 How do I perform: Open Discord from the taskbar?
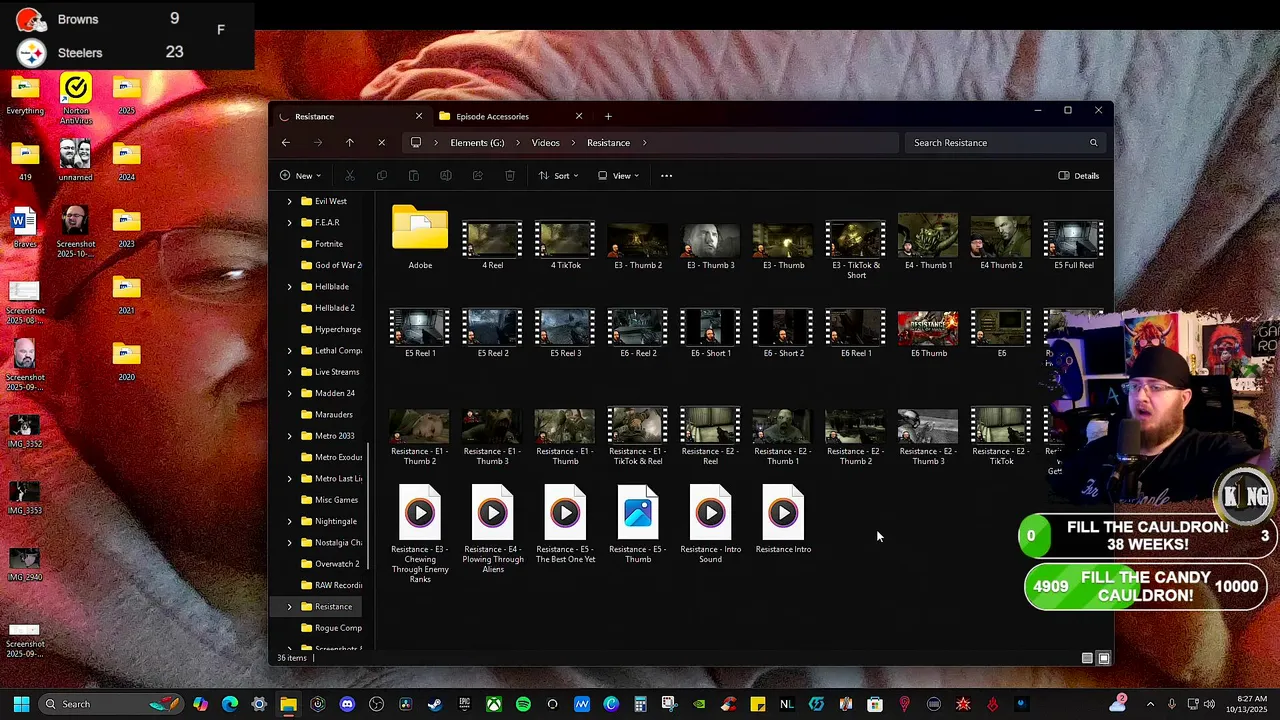pyautogui.click(x=347, y=704)
